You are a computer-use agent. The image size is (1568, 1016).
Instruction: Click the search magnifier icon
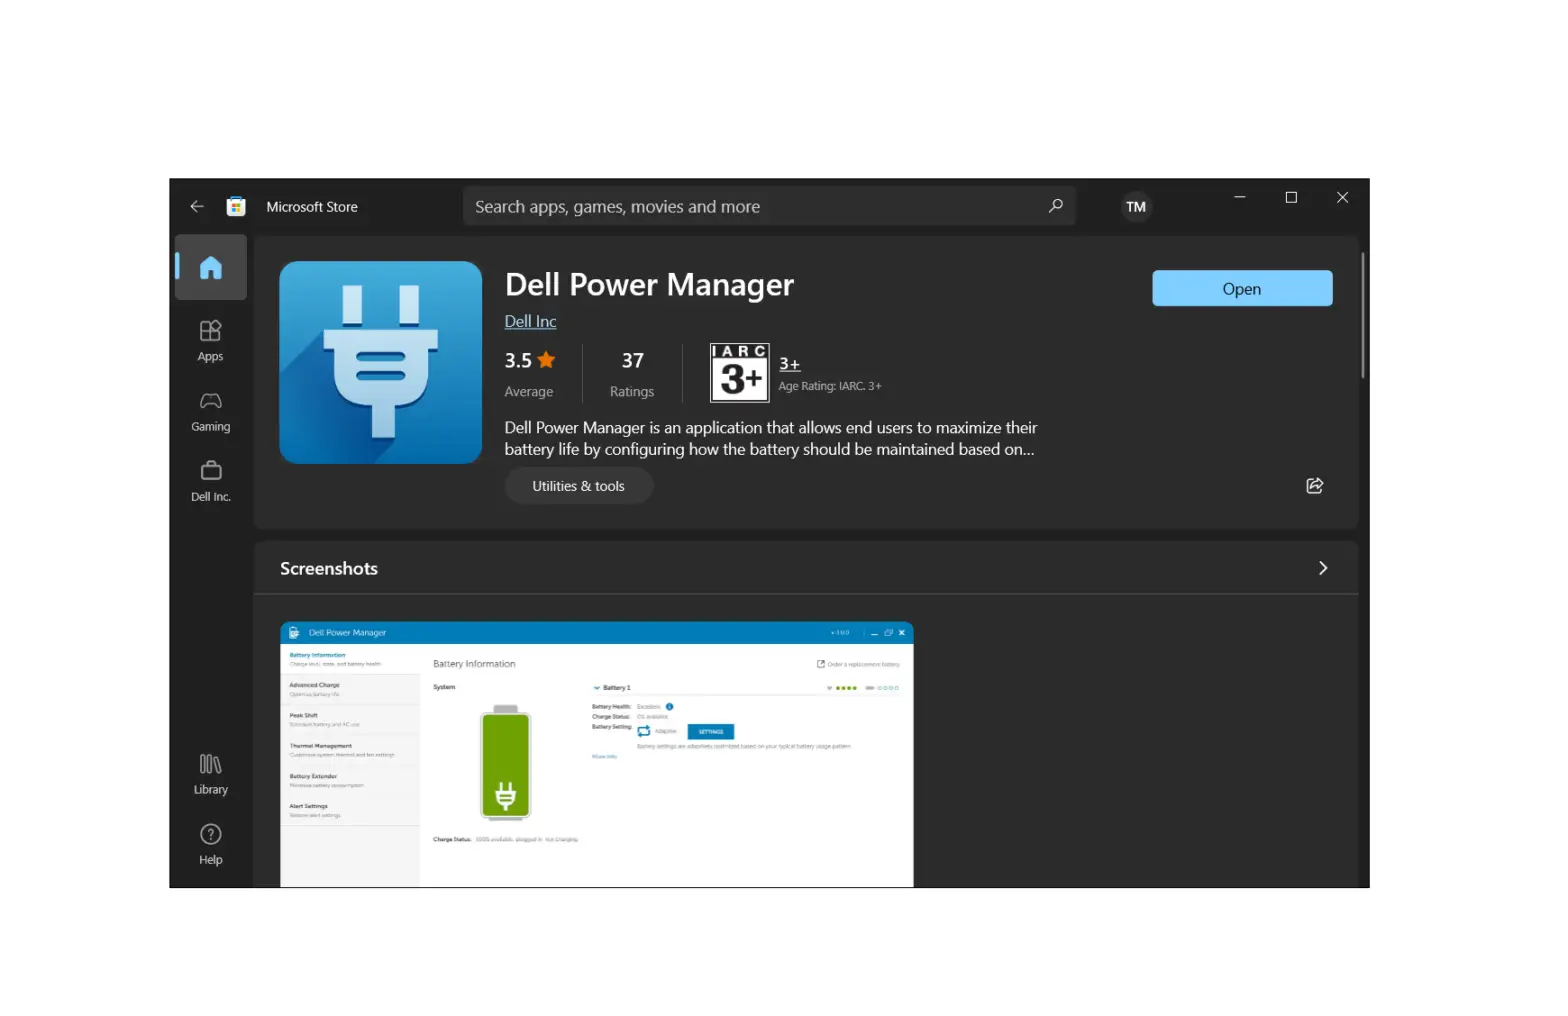pos(1055,206)
